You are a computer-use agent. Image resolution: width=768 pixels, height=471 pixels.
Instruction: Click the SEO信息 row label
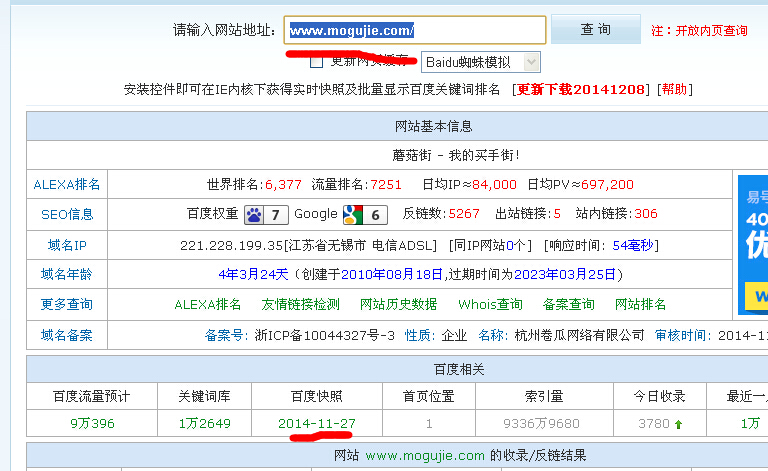pyautogui.click(x=67, y=214)
